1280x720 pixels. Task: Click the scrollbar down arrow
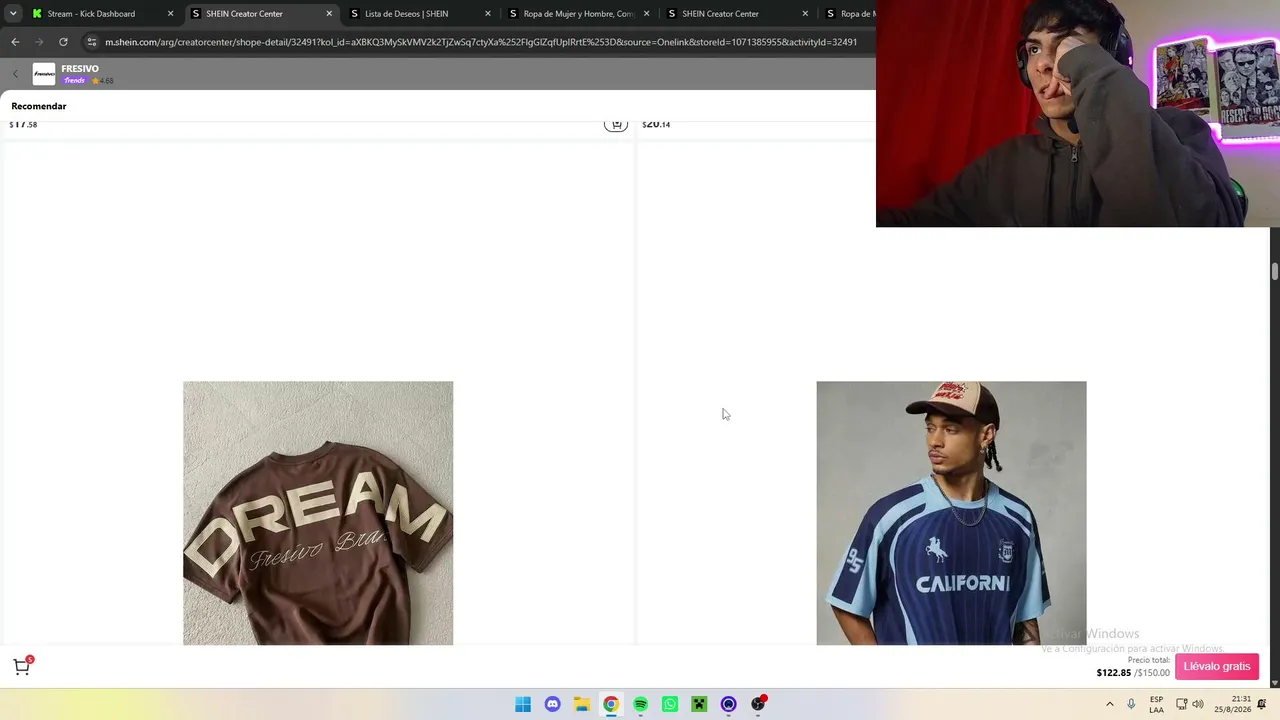[1275, 682]
